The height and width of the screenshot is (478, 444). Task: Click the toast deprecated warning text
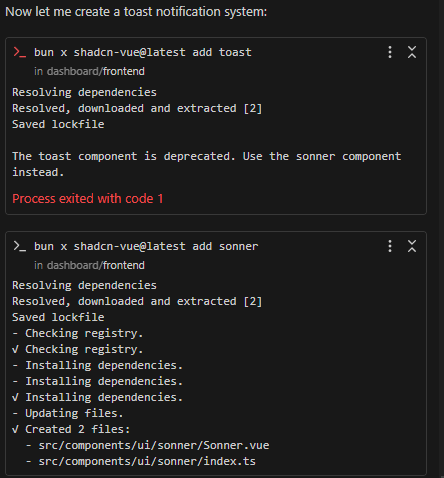207,164
